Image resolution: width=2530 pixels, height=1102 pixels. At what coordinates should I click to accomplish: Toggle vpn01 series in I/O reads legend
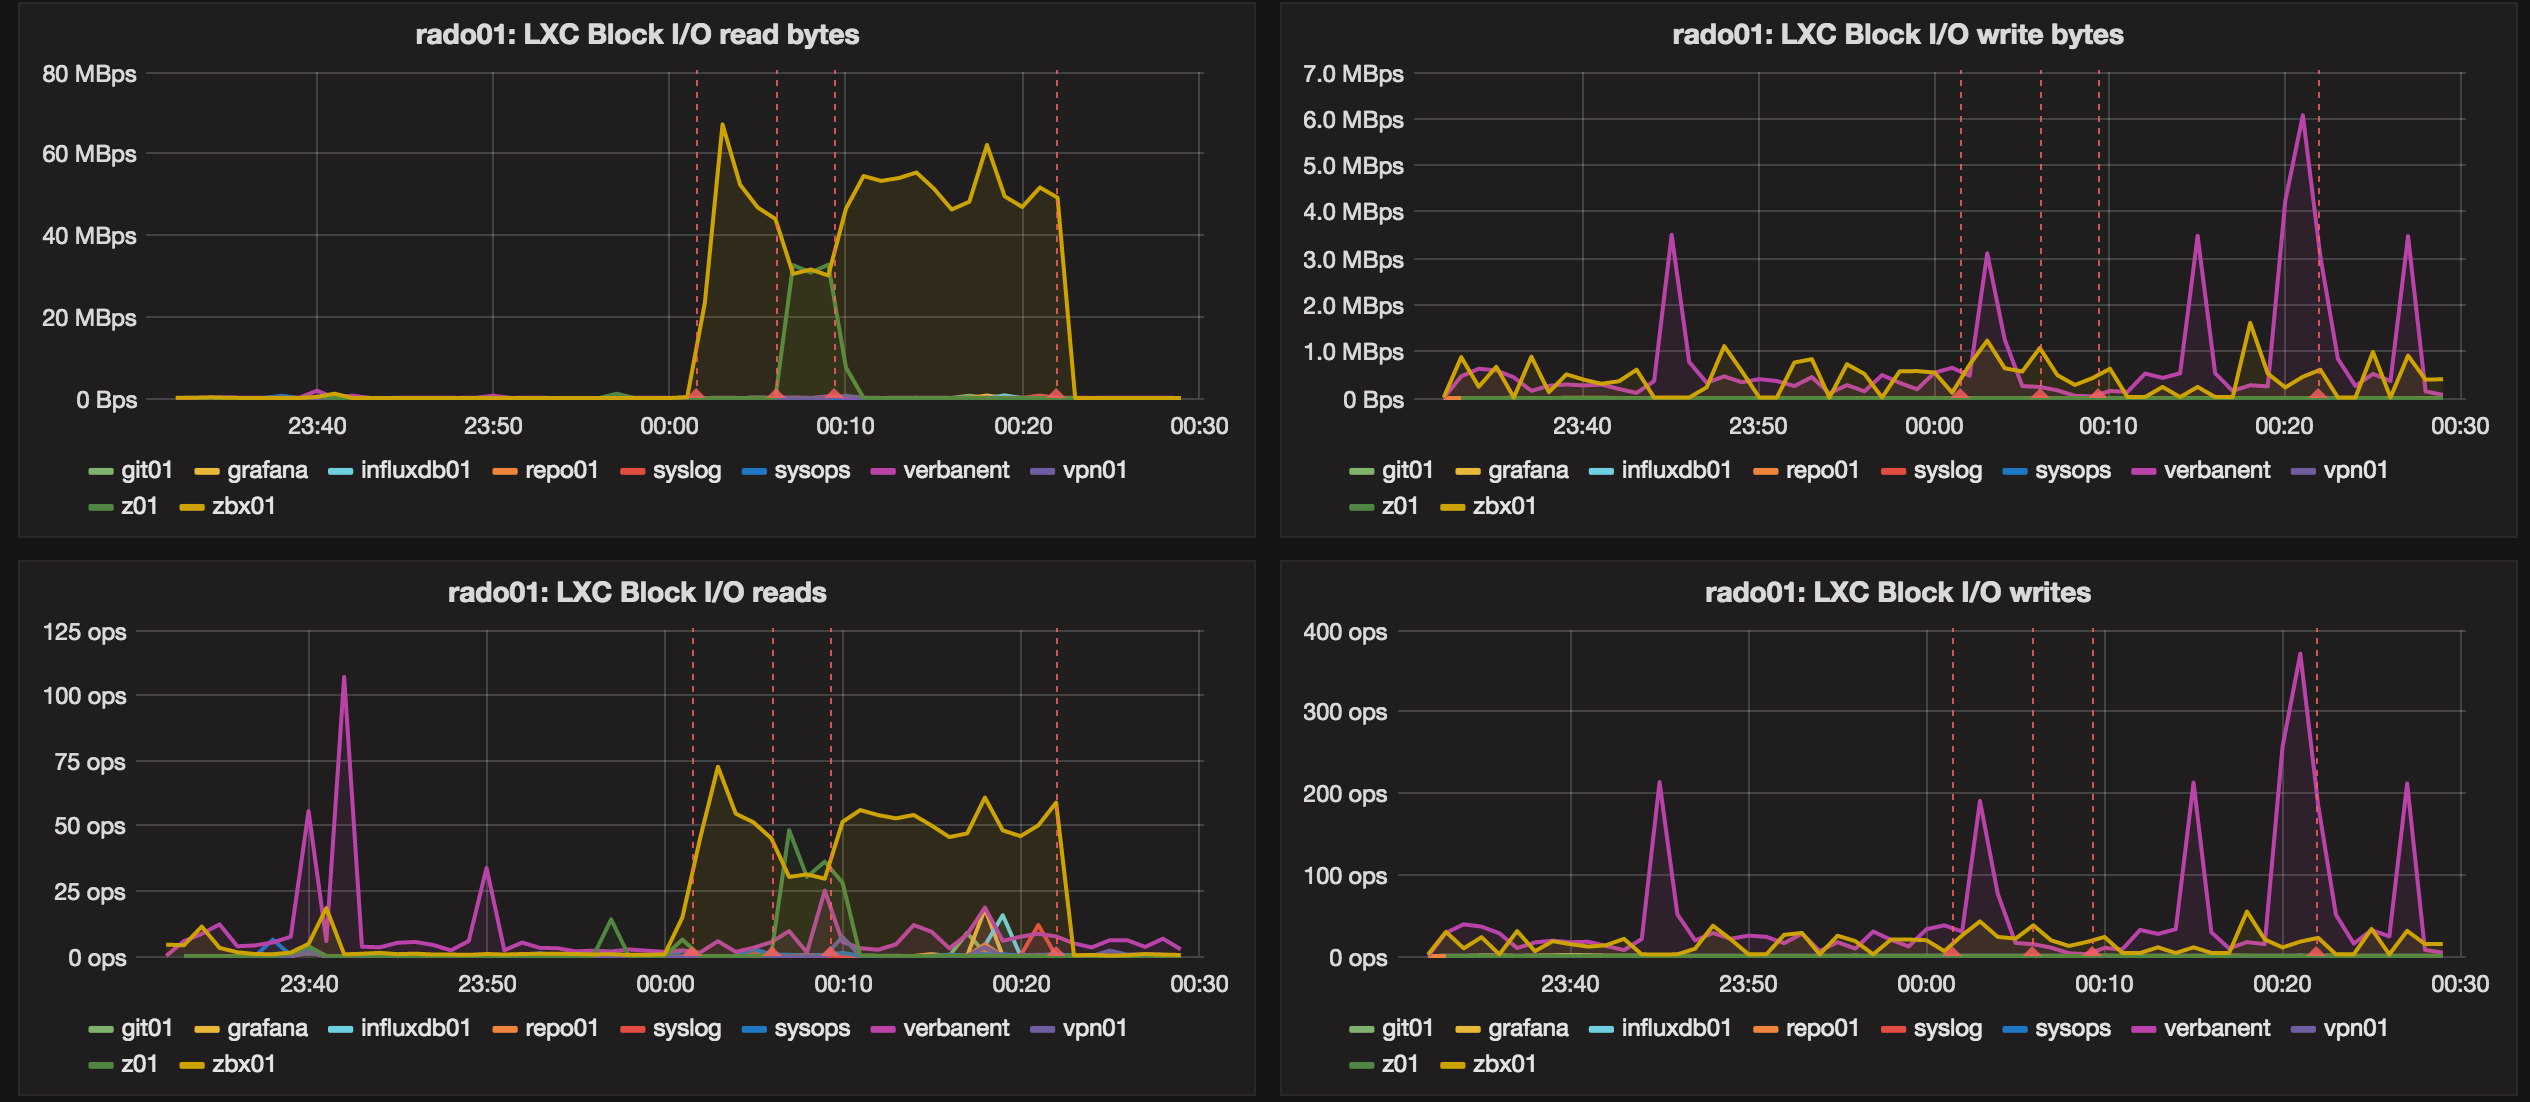click(1094, 1028)
